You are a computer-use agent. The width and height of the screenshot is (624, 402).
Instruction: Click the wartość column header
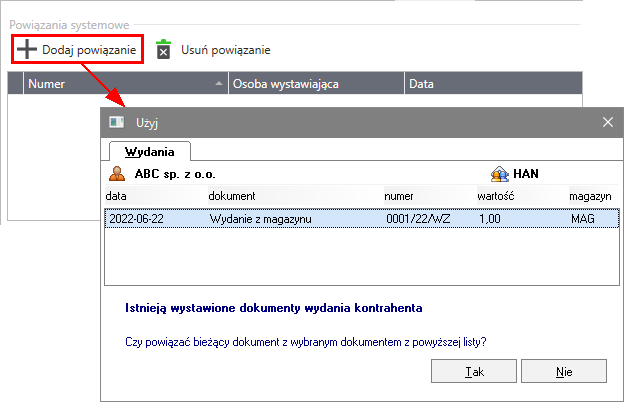[x=496, y=196]
